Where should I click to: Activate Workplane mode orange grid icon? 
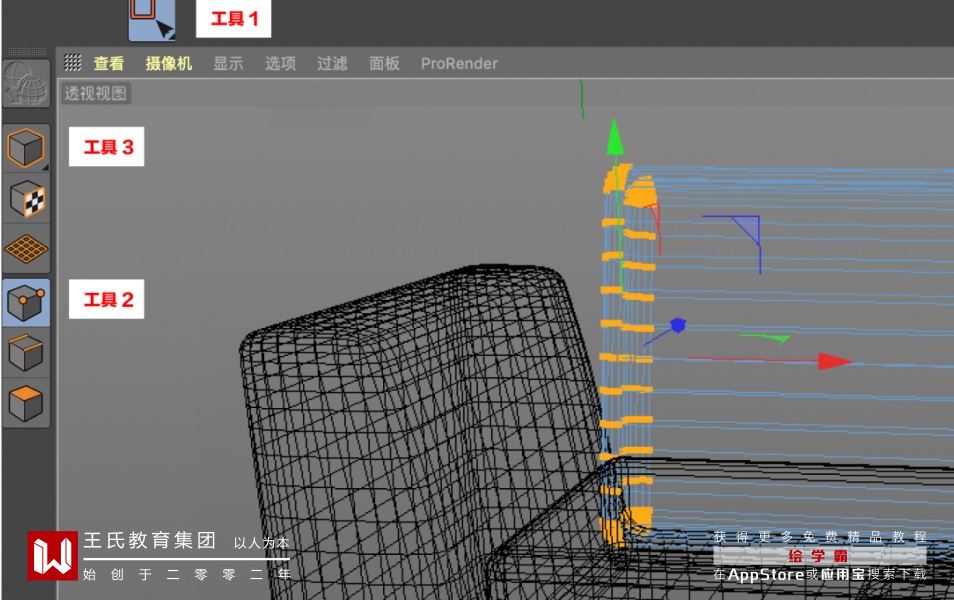point(26,248)
